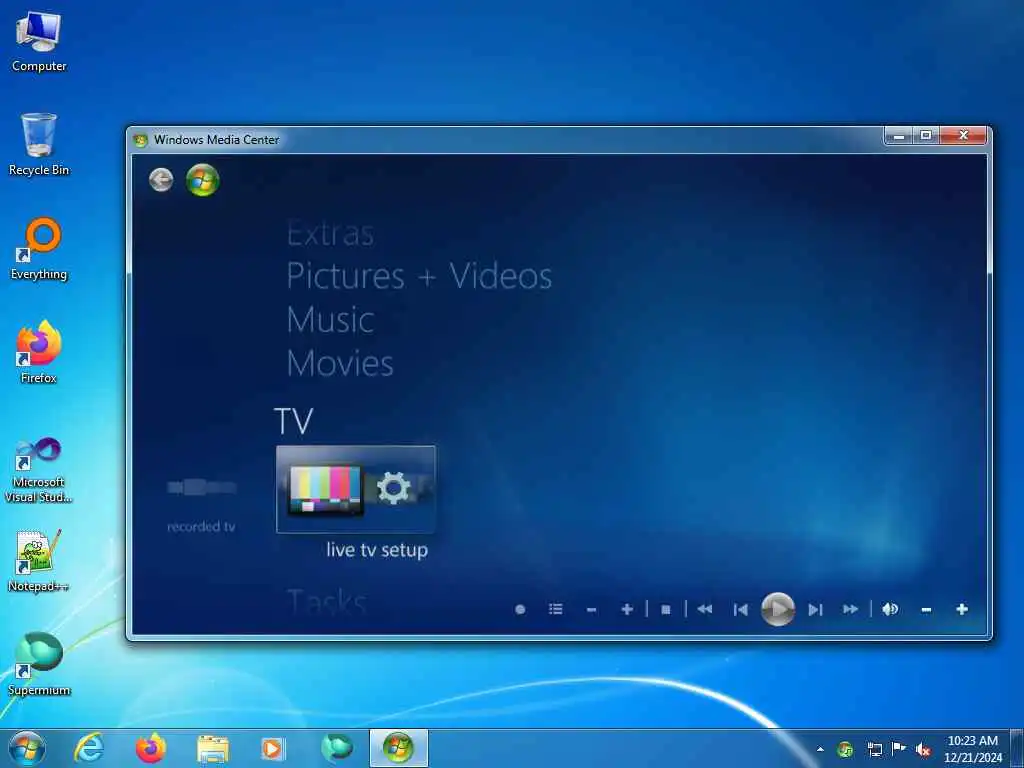Click the Media Center title bar icon
Image resolution: width=1024 pixels, height=768 pixels.
point(140,140)
